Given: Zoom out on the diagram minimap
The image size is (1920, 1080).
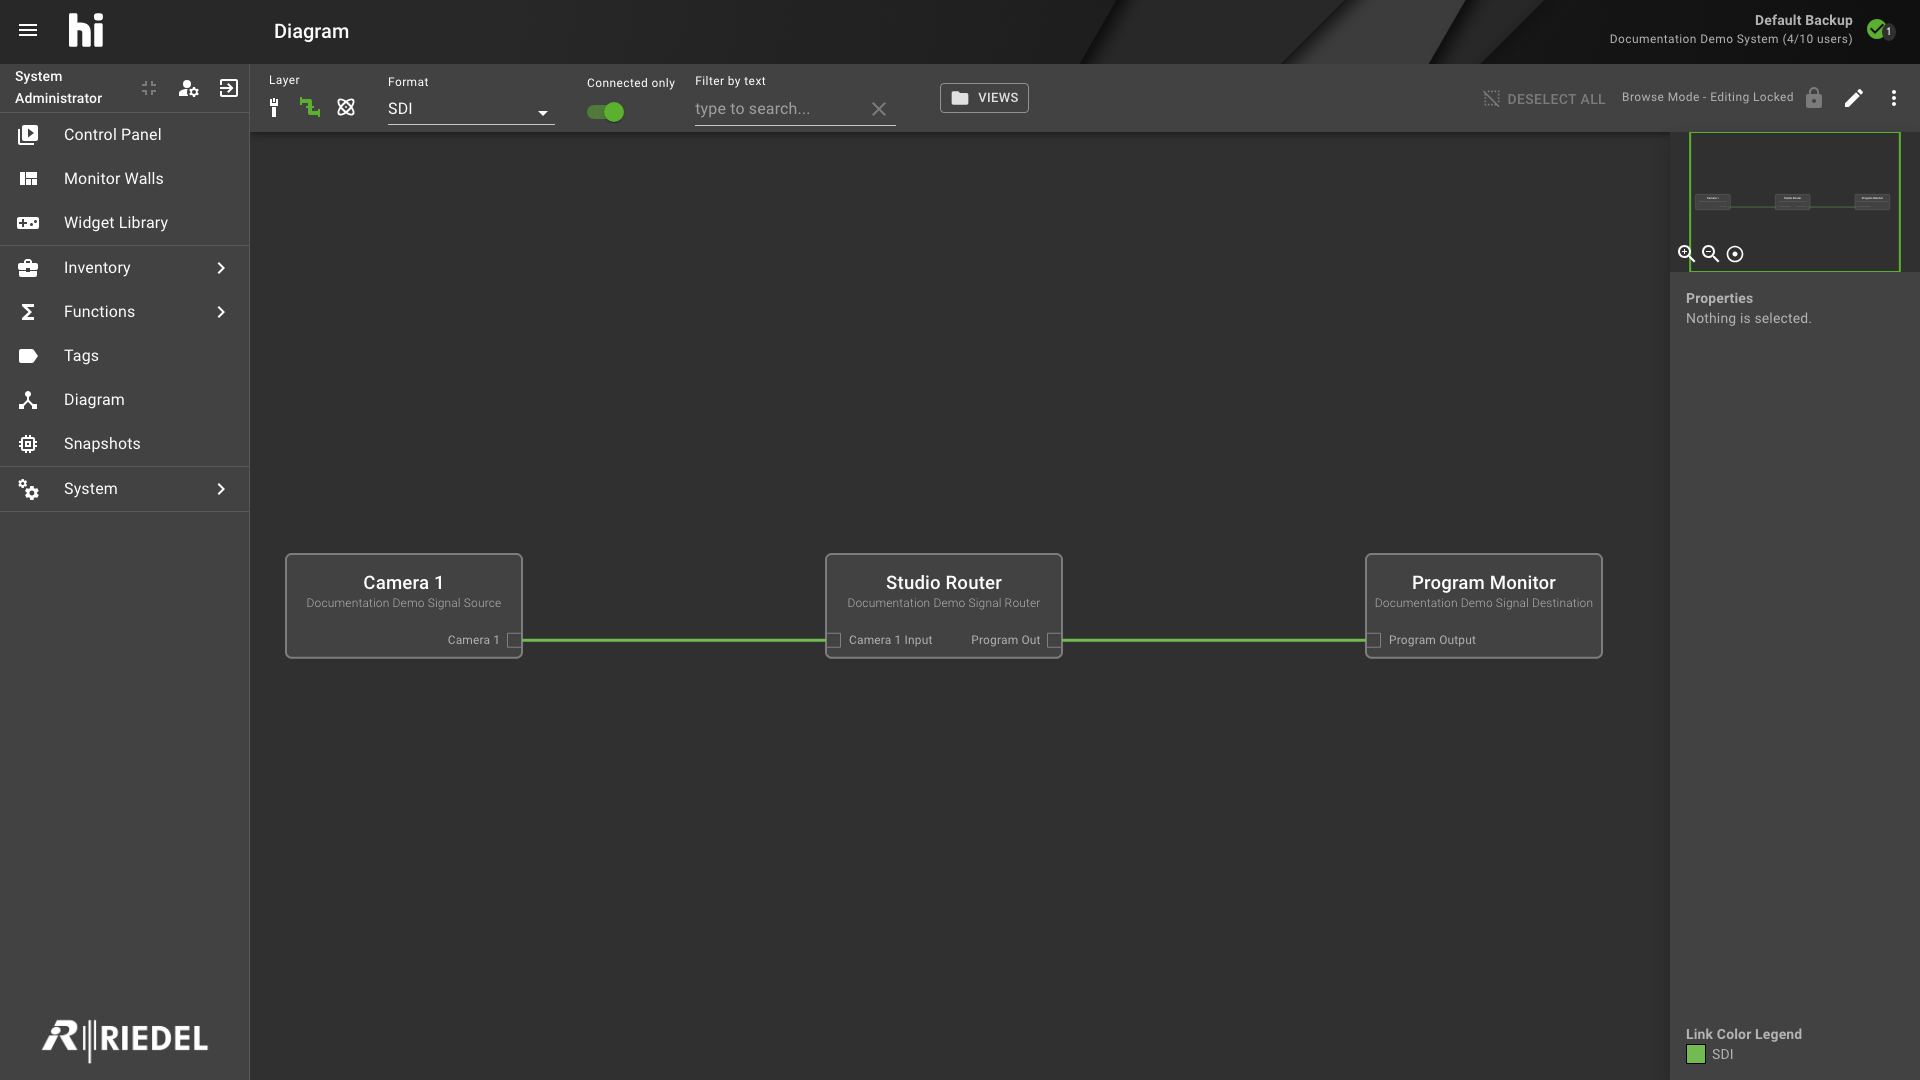Looking at the screenshot, I should 1710,254.
